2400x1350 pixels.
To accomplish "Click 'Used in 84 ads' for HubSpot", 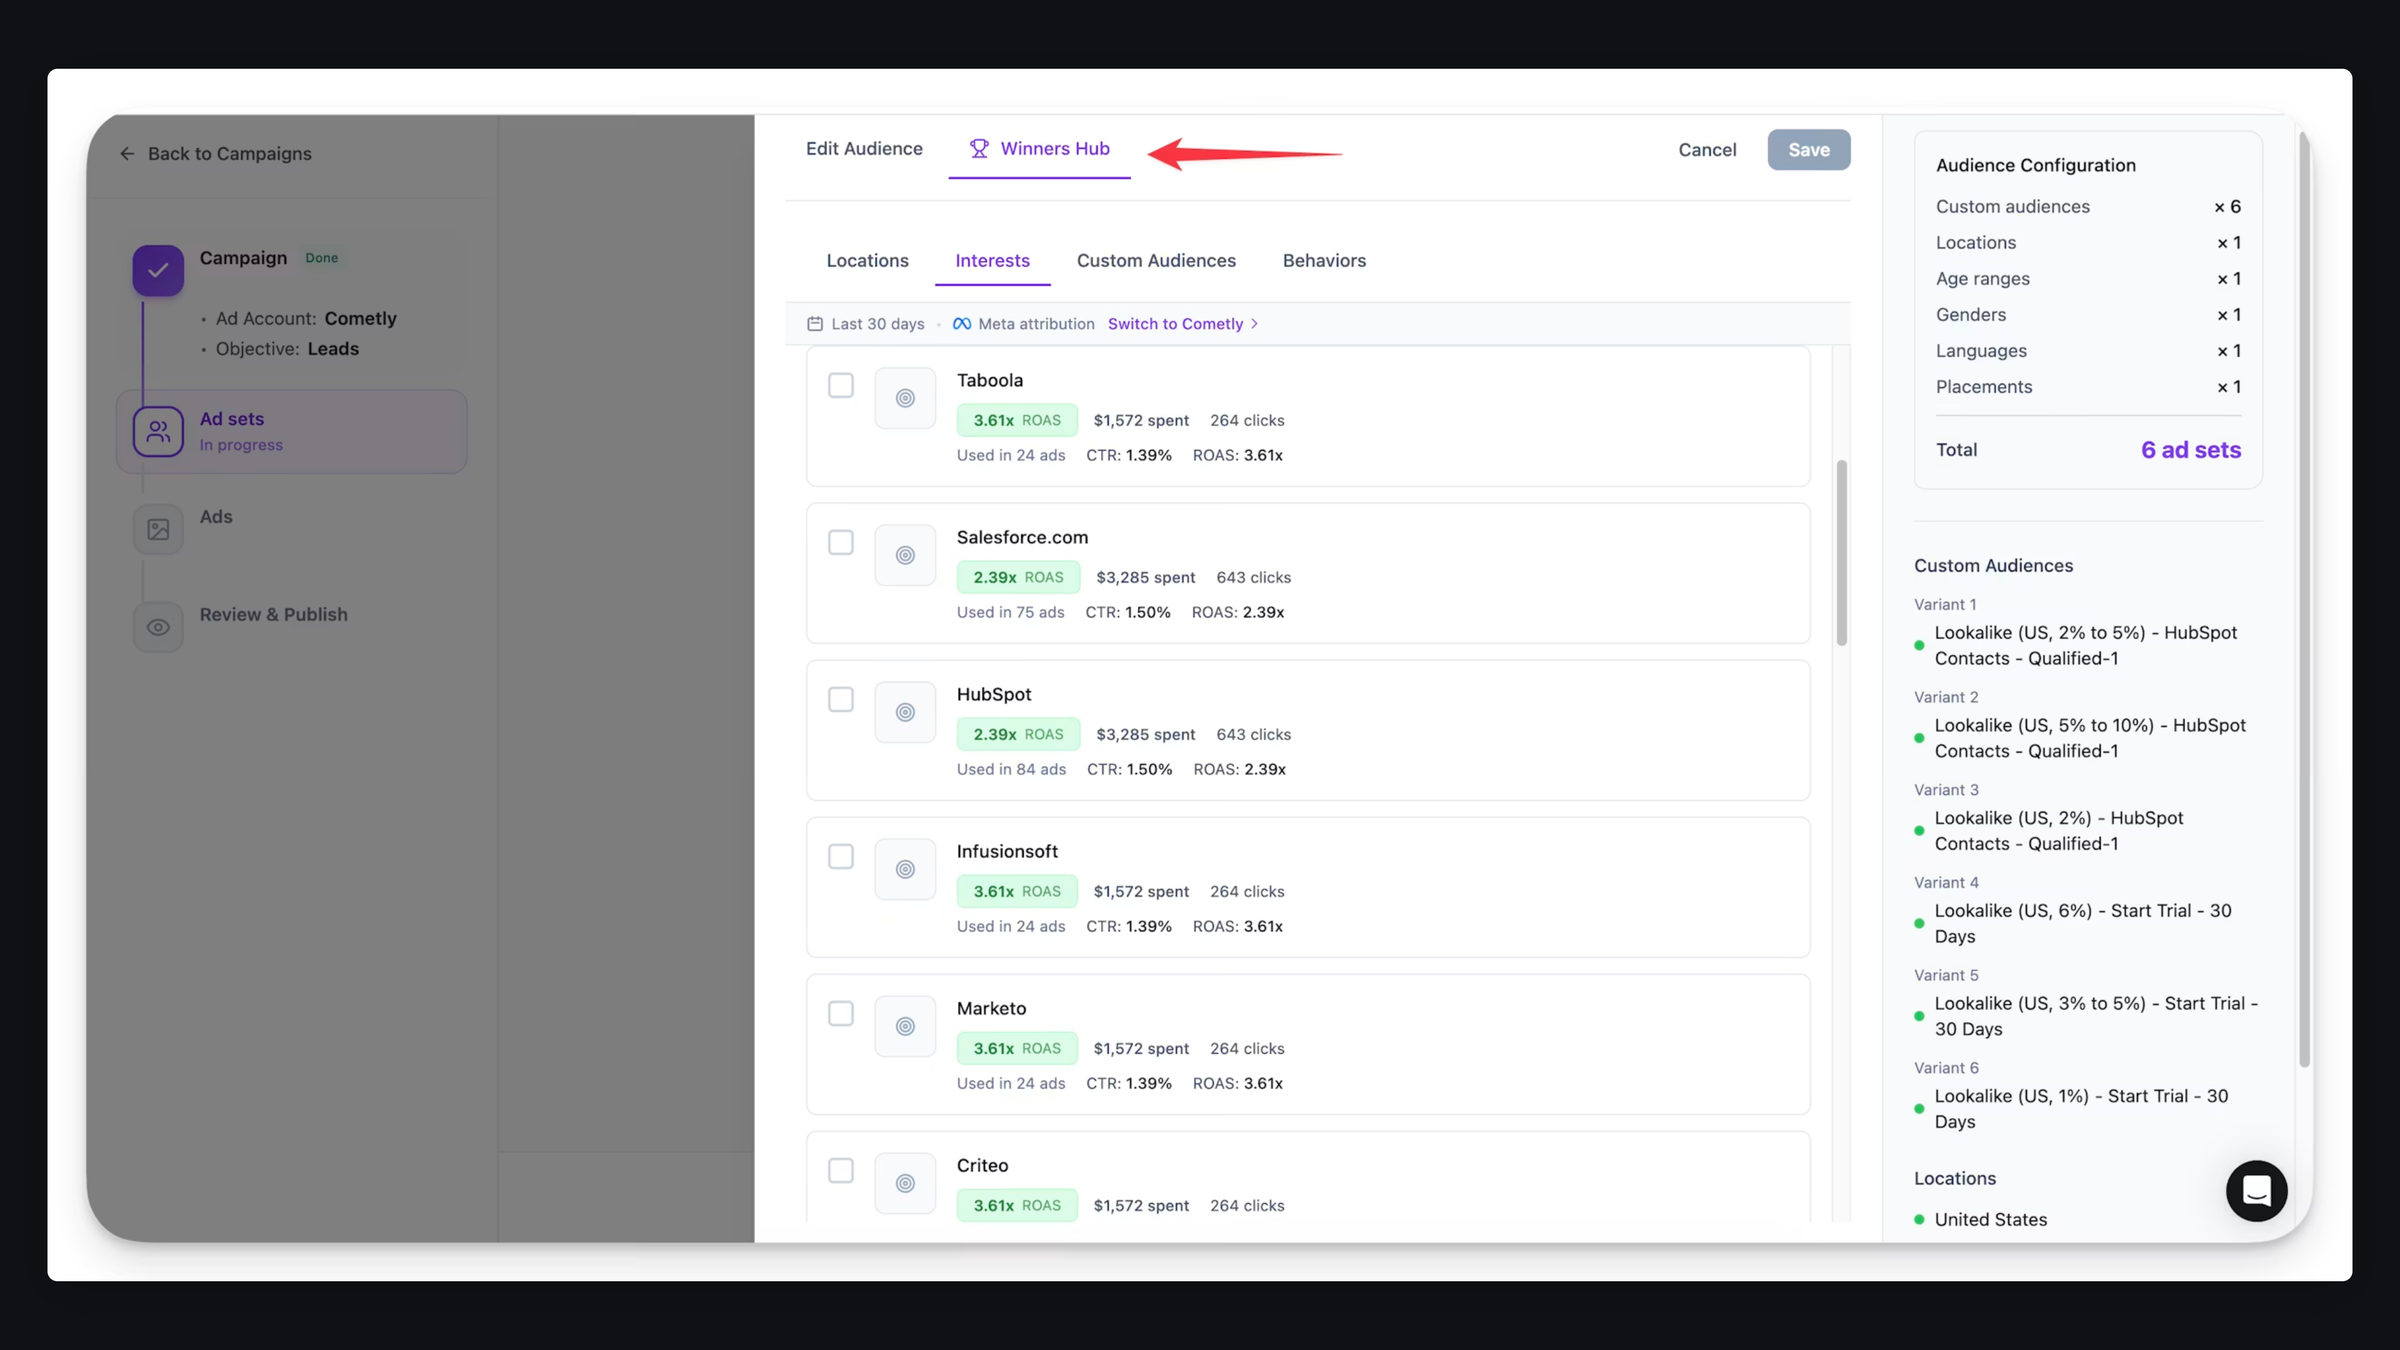I will [1011, 769].
